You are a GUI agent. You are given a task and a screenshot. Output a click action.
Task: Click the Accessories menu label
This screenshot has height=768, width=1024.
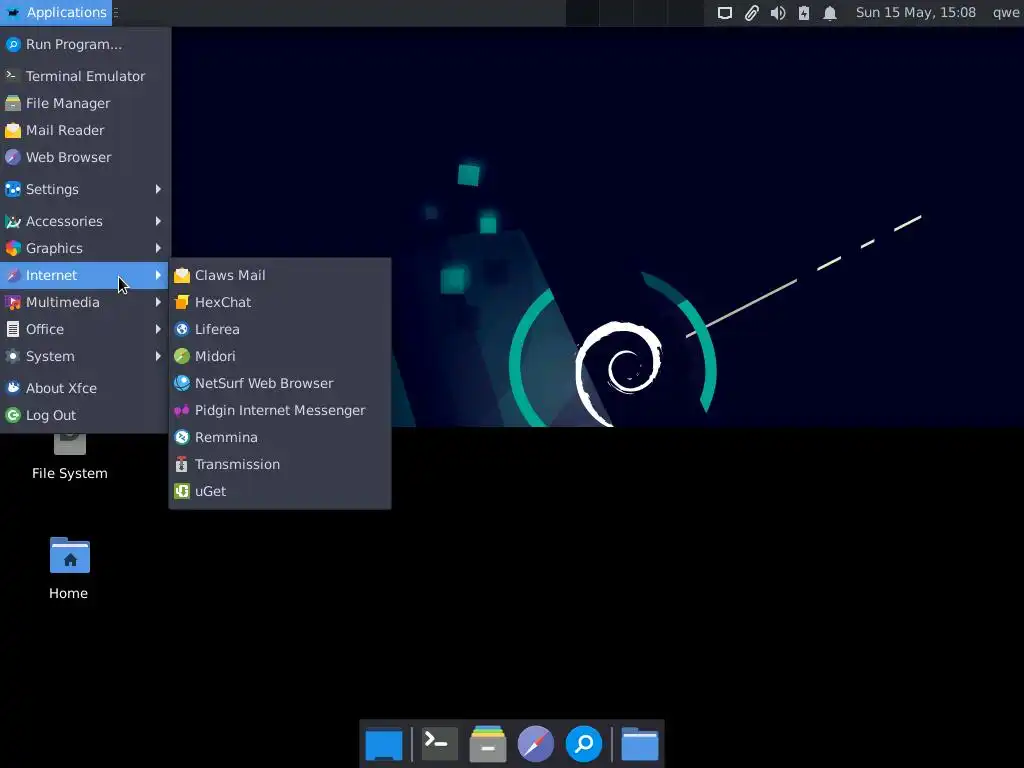pyautogui.click(x=64, y=221)
